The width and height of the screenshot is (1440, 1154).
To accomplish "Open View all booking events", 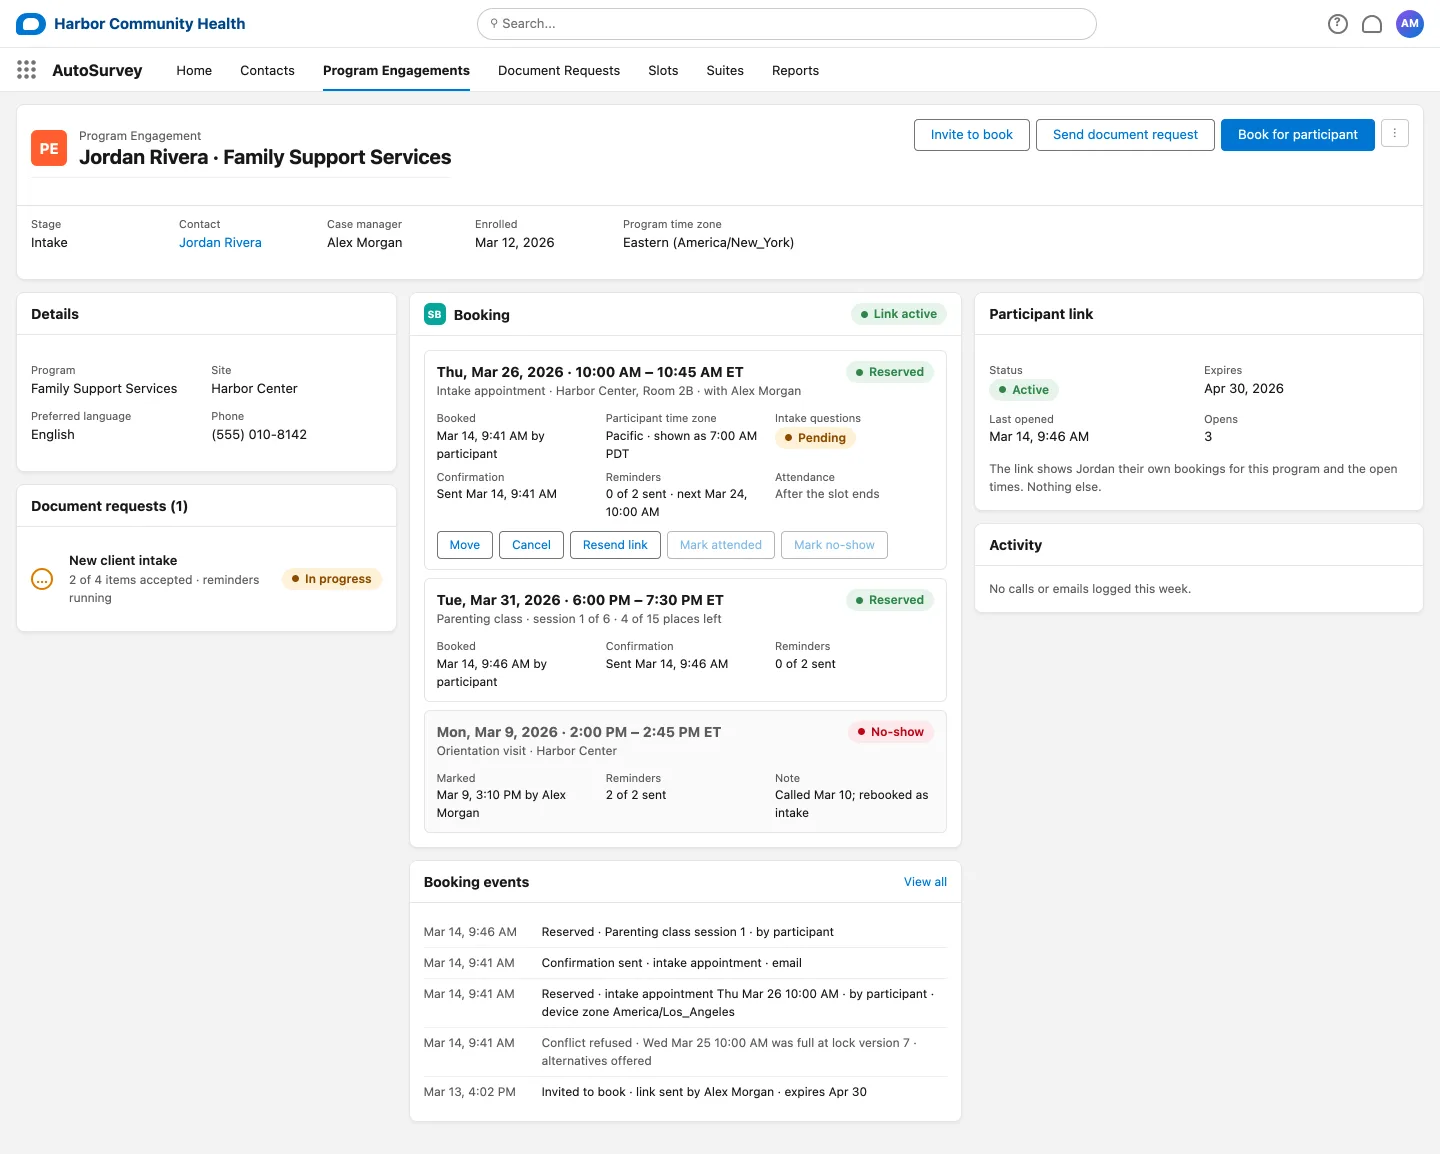I will pos(925,882).
